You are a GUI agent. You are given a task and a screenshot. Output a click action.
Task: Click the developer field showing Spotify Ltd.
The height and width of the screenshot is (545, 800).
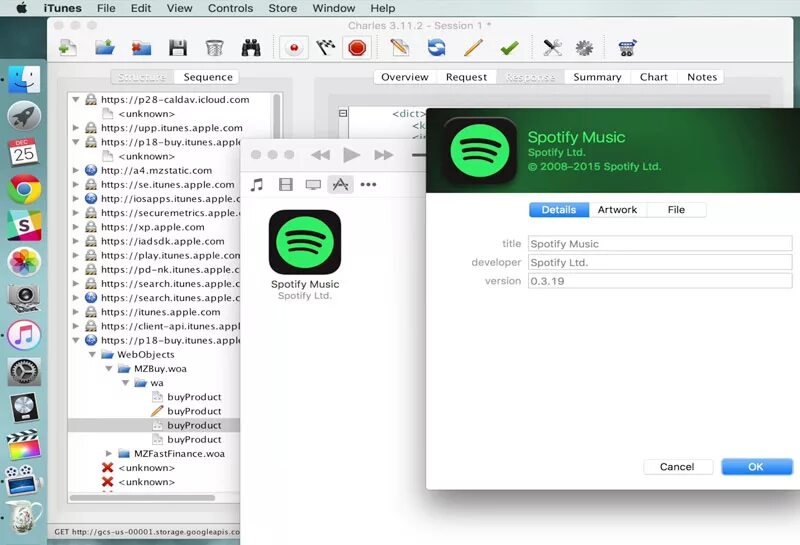tap(660, 262)
